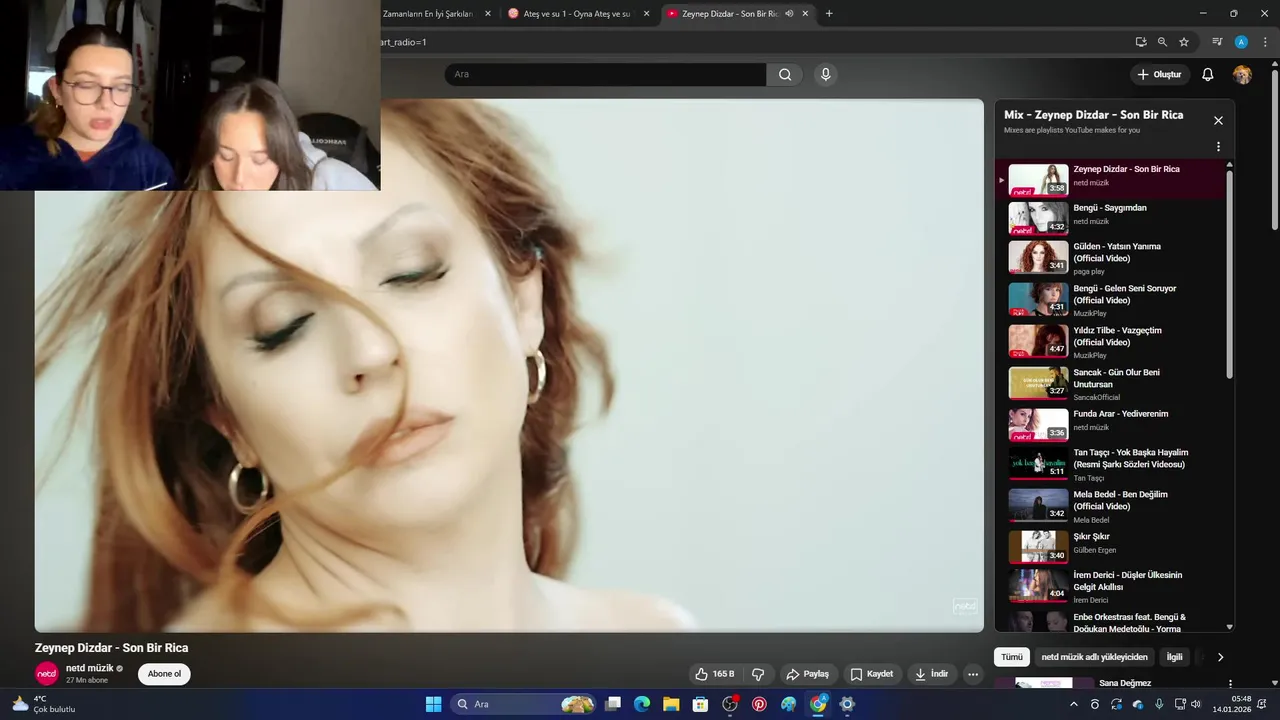This screenshot has width=1280, height=720.
Task: Like the video with thumbs up
Action: pos(715,674)
